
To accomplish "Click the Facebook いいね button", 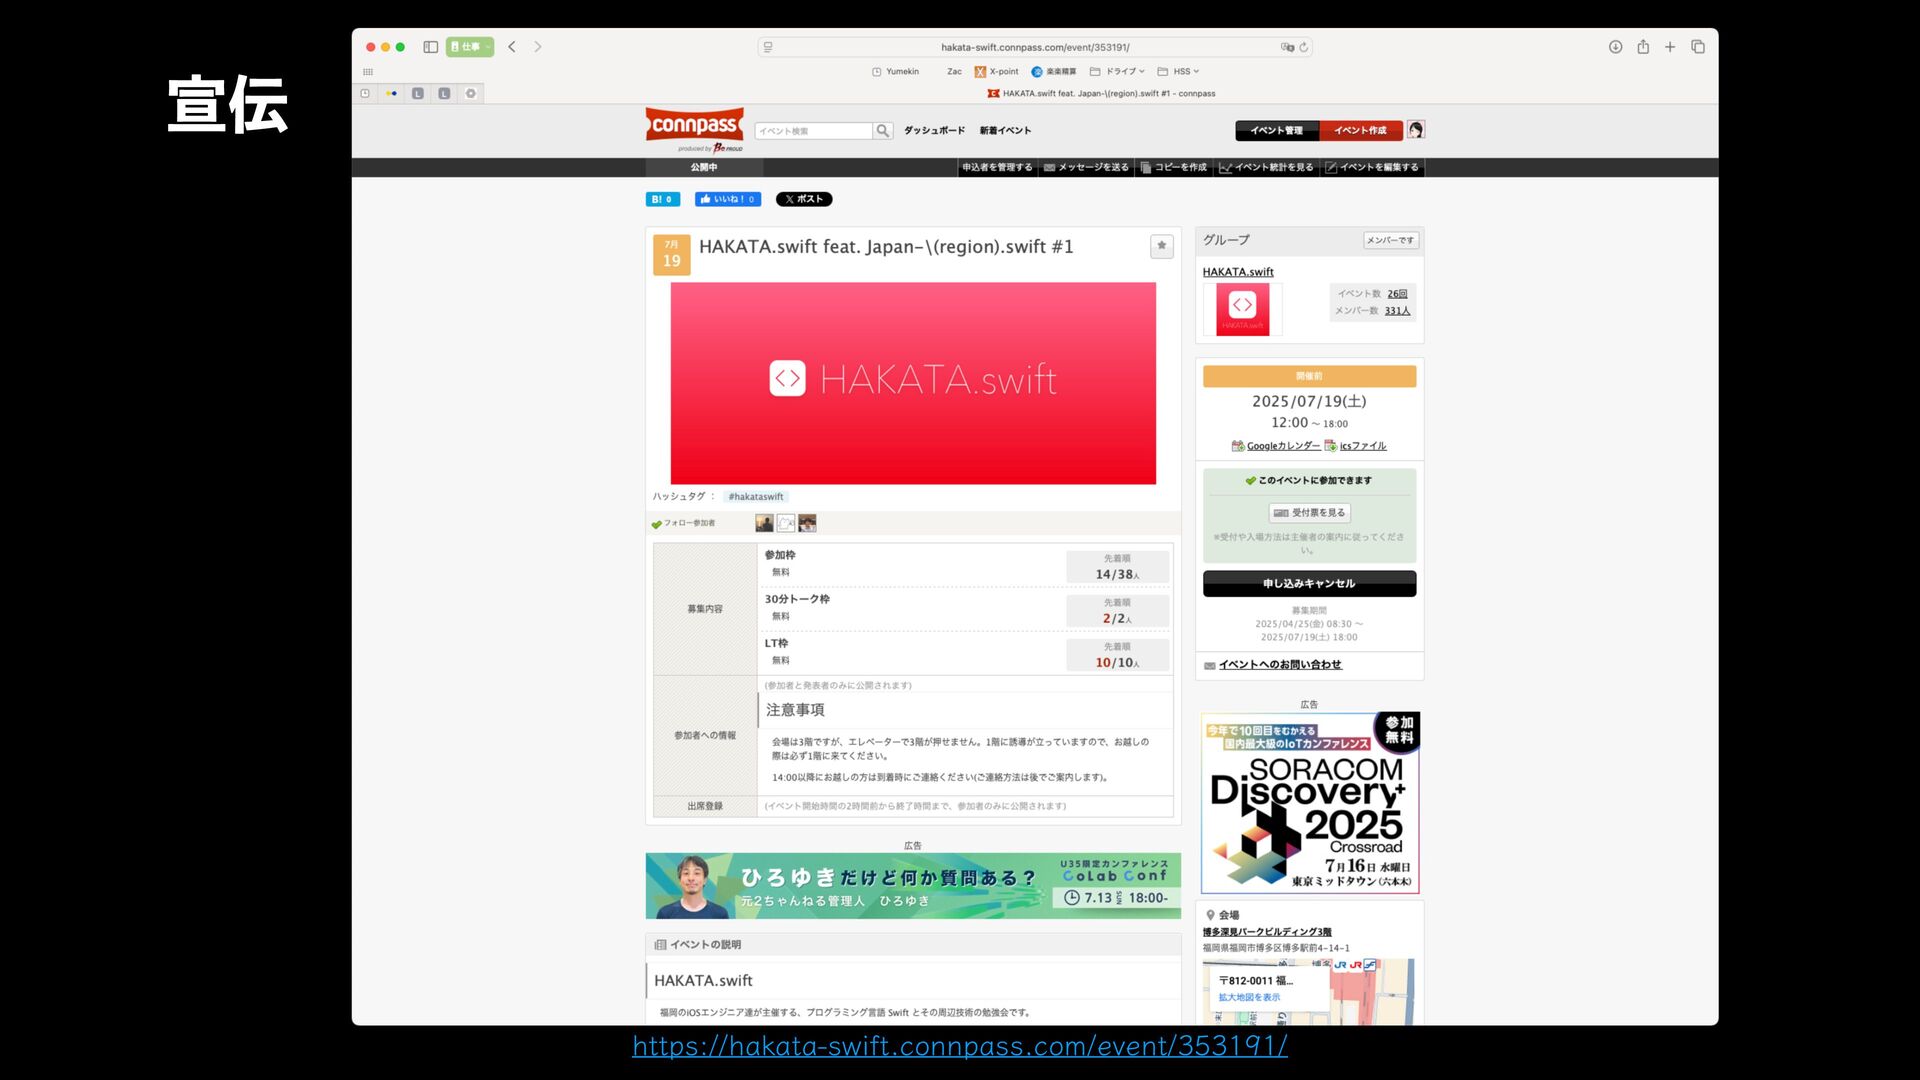I will click(x=727, y=199).
